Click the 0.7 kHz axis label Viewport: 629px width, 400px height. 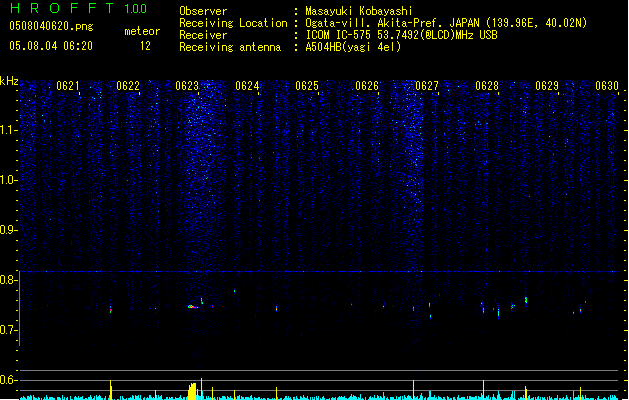pyautogui.click(x=8, y=330)
